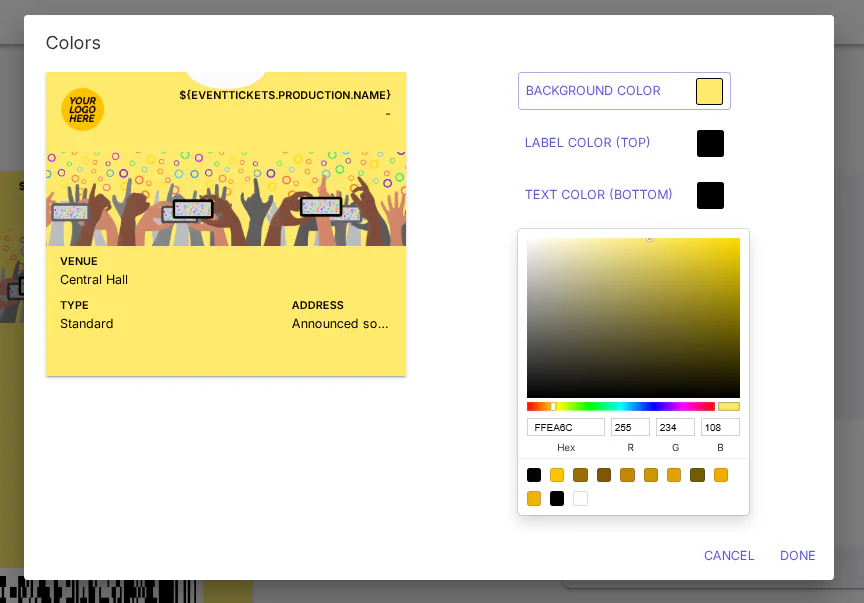Choose the Label Color (Top) label
This screenshot has width=864, height=603.
click(x=587, y=143)
